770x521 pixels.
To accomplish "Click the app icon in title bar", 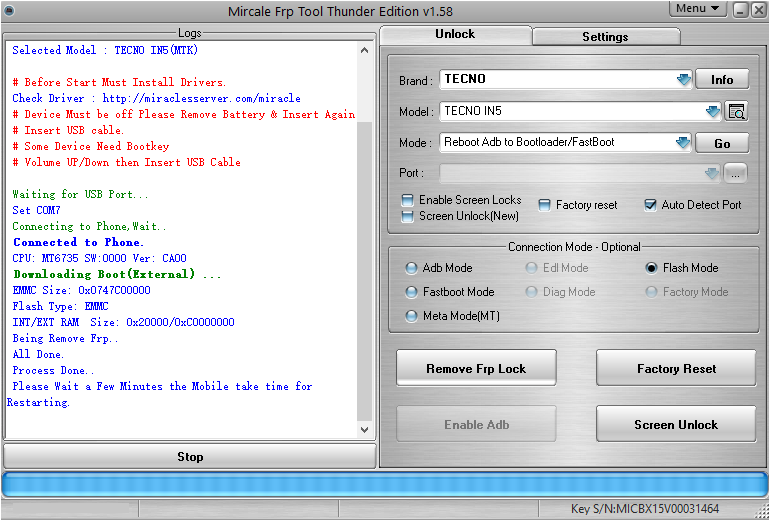I will (x=9, y=10).
